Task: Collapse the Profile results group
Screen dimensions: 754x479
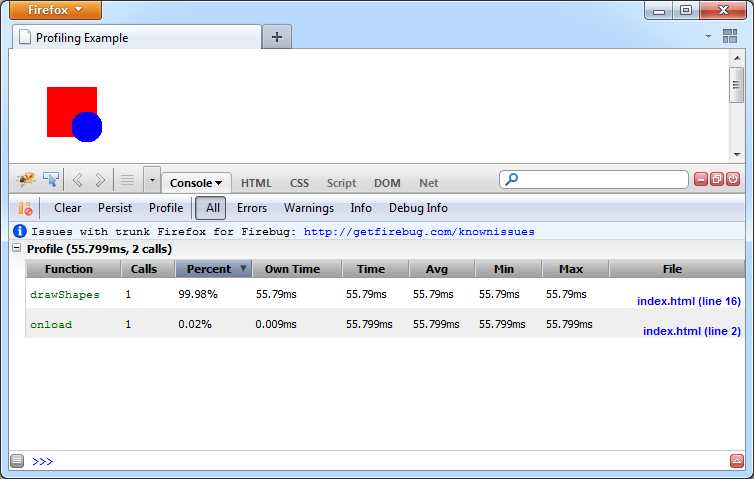Action: coord(17,248)
